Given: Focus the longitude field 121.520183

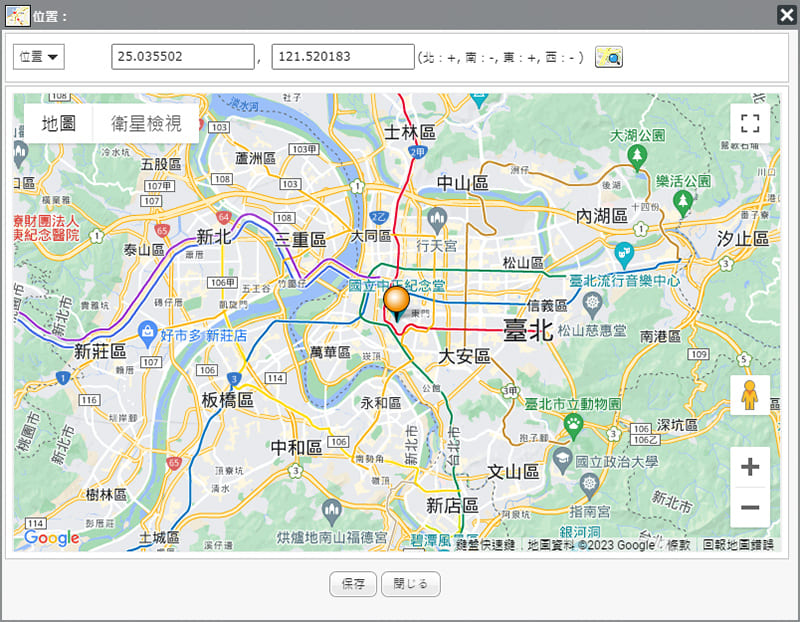Looking at the screenshot, I should [x=343, y=57].
